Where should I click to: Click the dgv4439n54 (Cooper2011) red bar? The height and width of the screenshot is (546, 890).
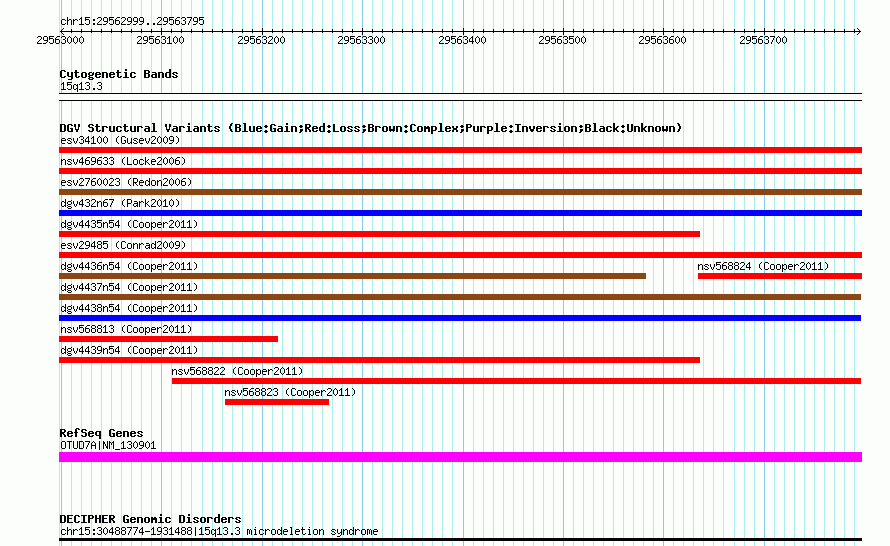coord(379,360)
